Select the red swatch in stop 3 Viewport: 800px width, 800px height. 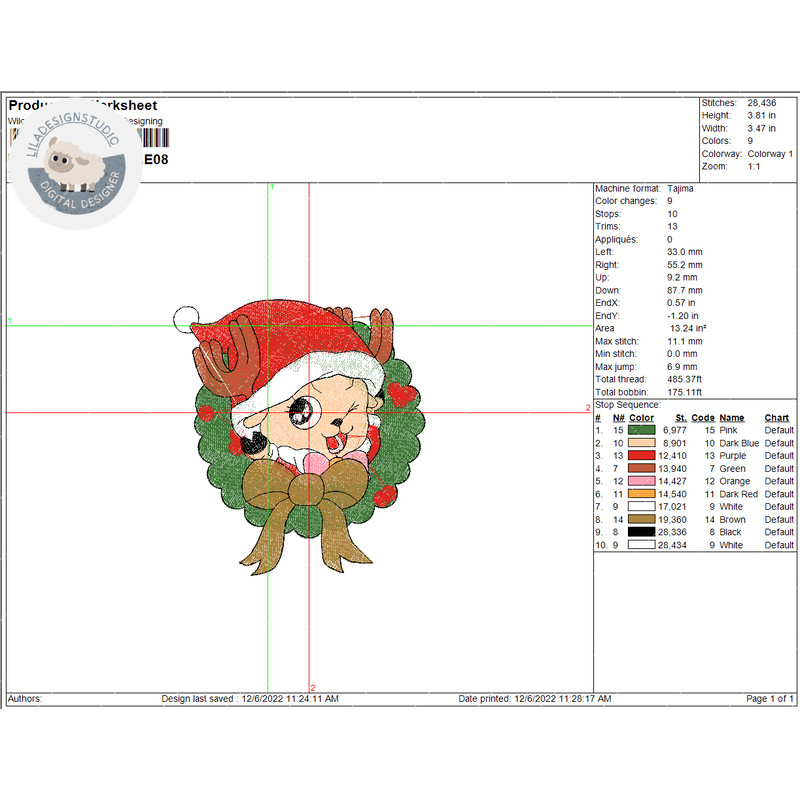tap(641, 456)
